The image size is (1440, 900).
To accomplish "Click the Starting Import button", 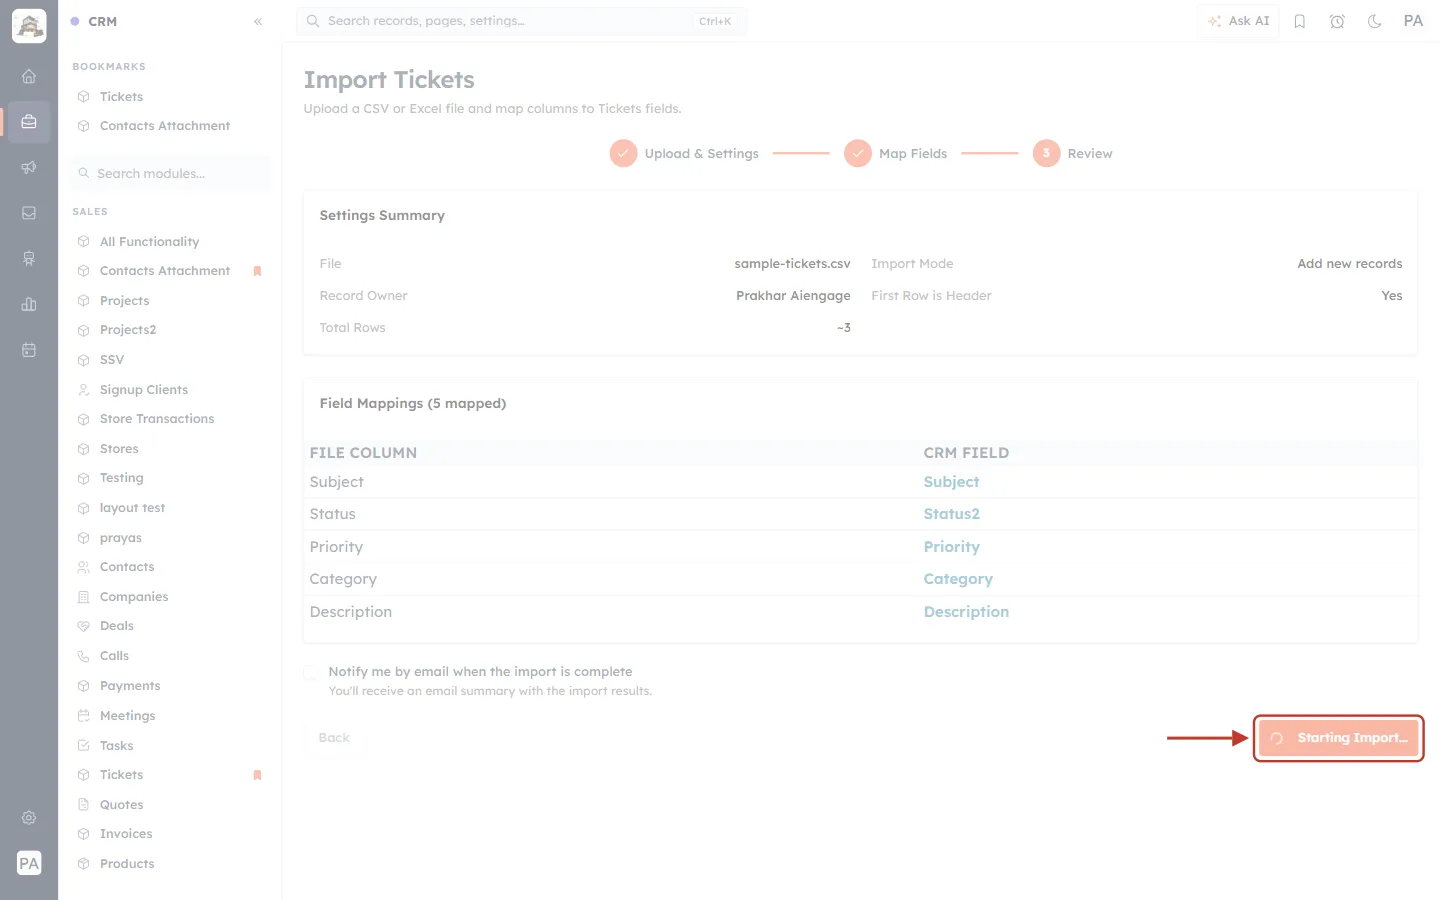I will point(1338,738).
